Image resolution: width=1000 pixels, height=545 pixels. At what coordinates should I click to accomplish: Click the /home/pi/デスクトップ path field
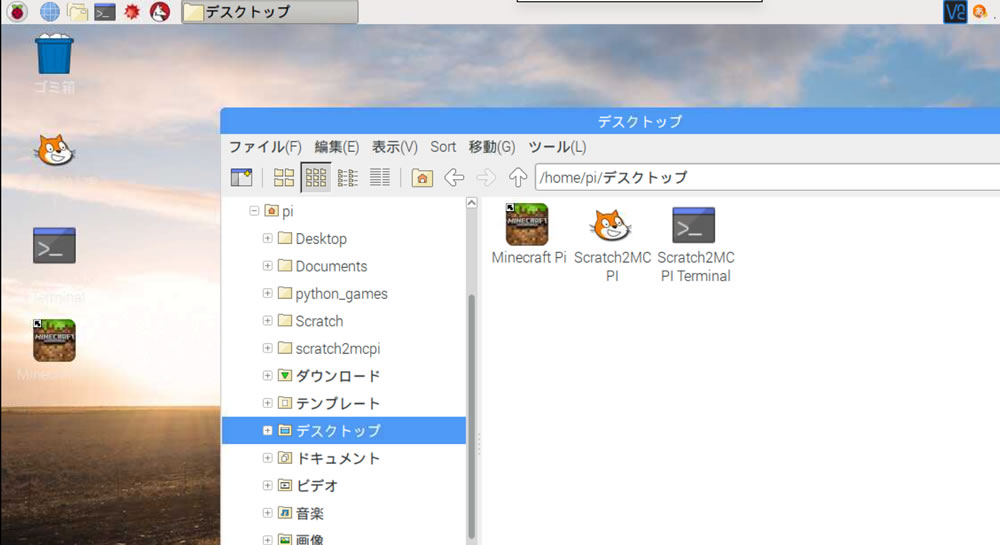(x=767, y=177)
